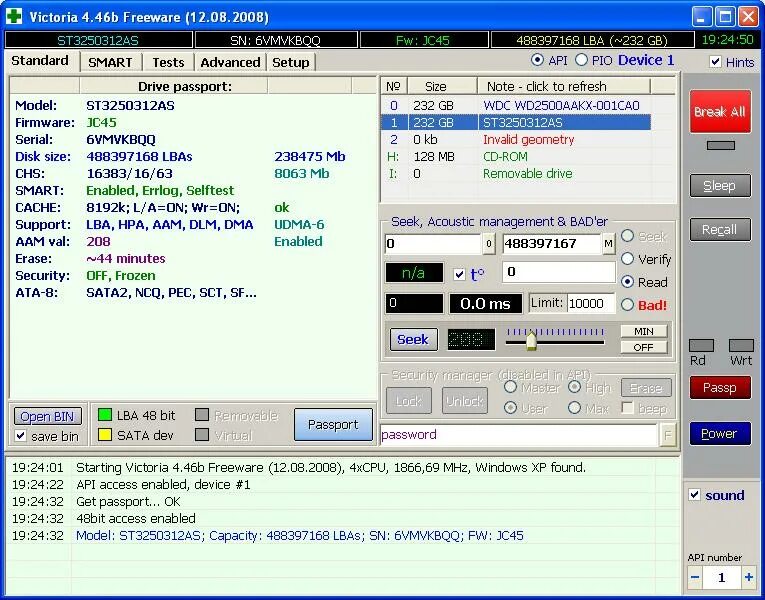Screen dimensions: 765x600
Task: Click the SN: 6VMVKBQQ status field
Action: point(276,40)
